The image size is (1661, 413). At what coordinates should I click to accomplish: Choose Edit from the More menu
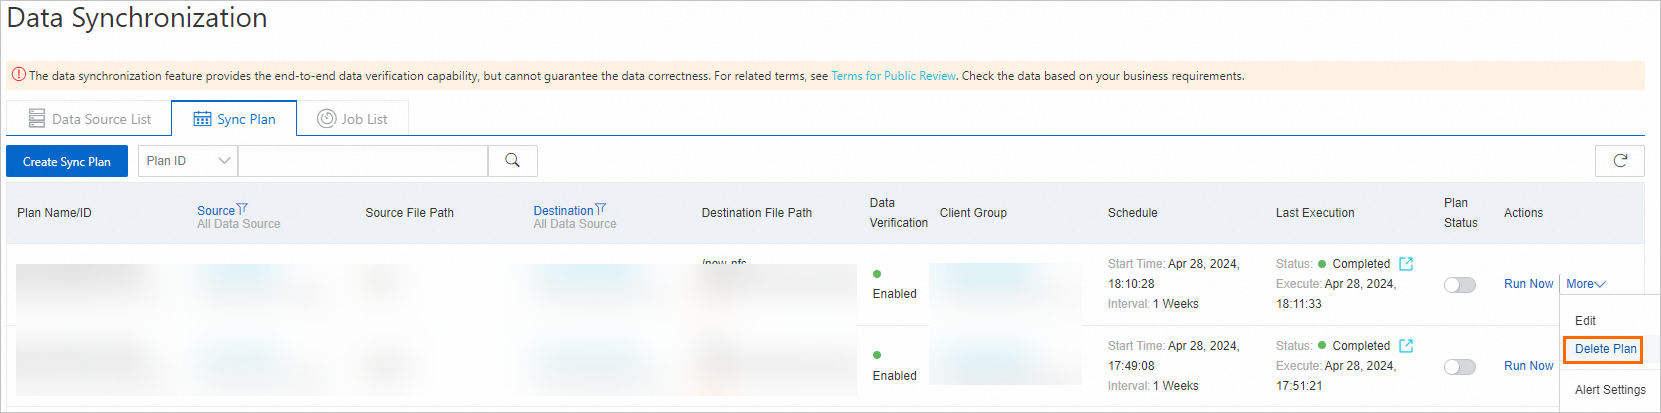click(x=1585, y=321)
